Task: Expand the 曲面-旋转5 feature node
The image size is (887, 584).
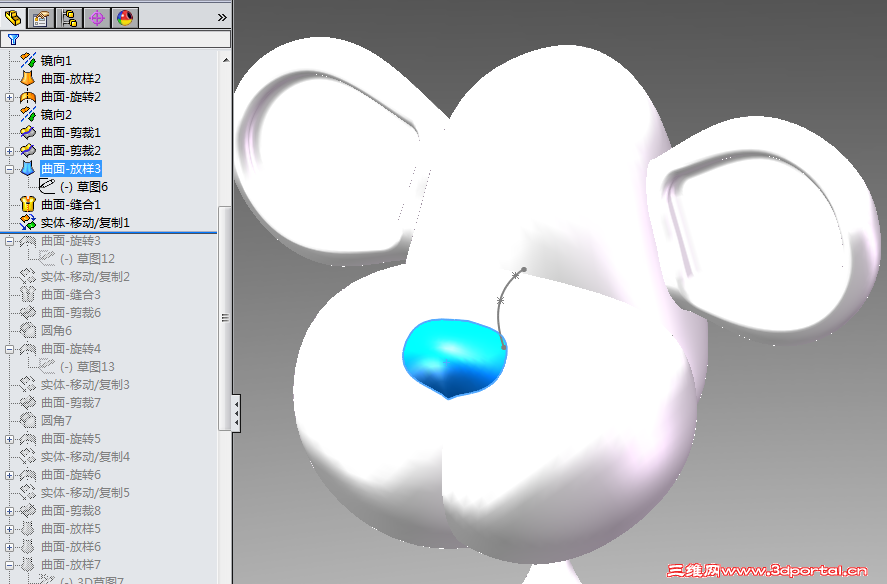Action: tap(8, 438)
